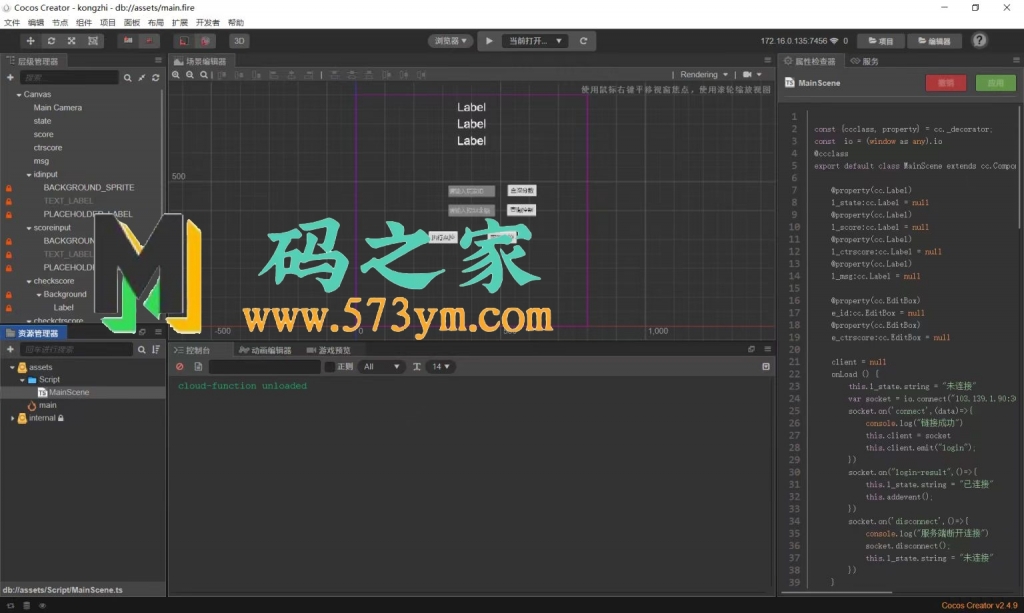Open the help question mark icon

(979, 40)
